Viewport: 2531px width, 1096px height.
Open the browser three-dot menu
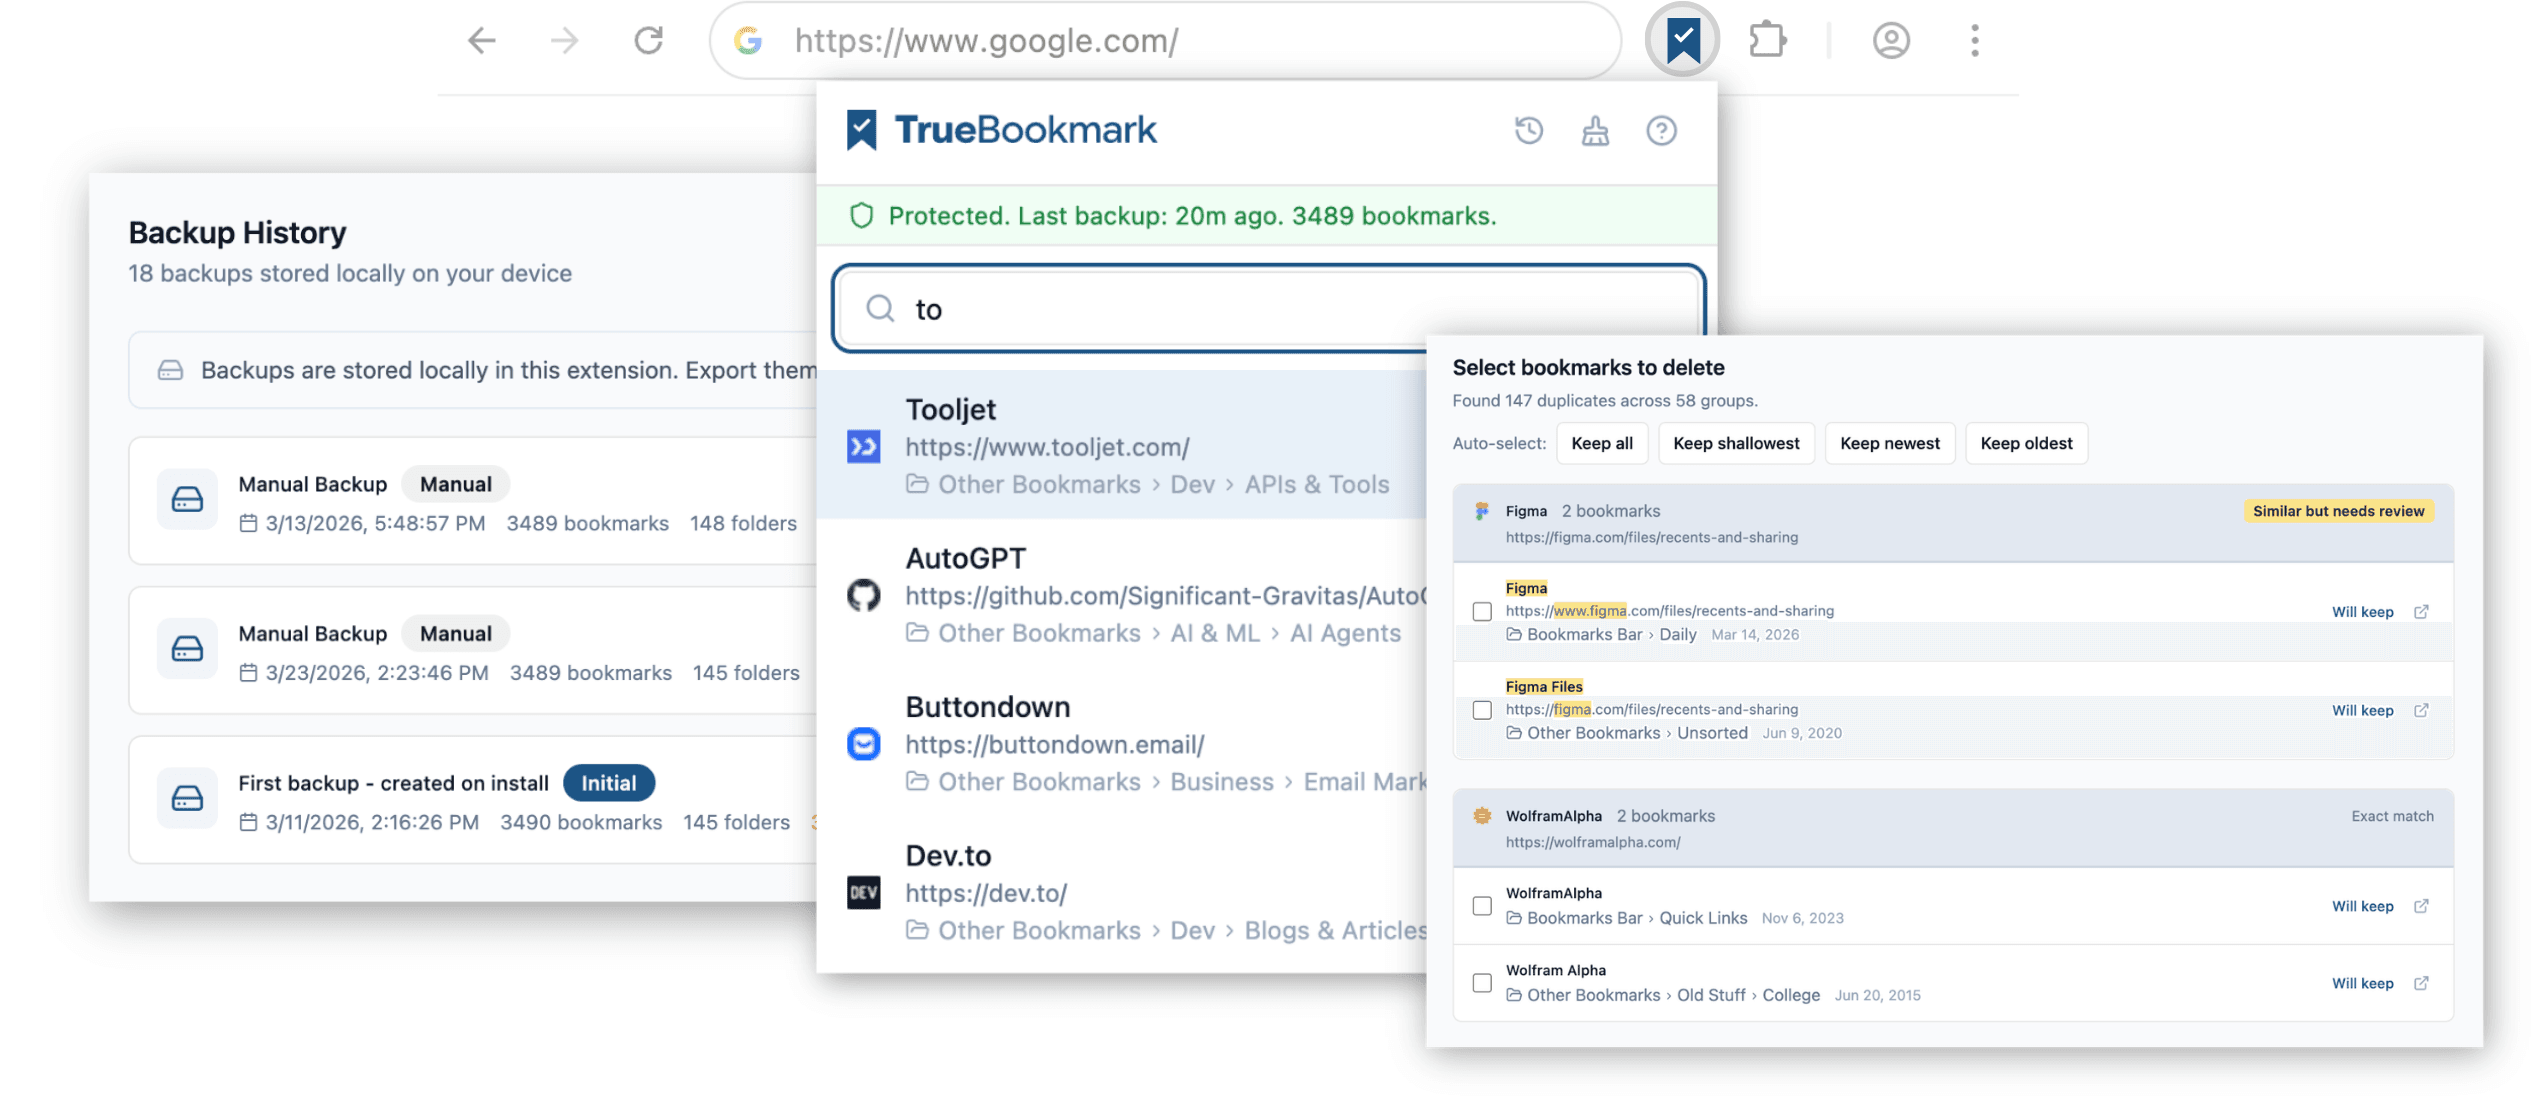(1974, 41)
